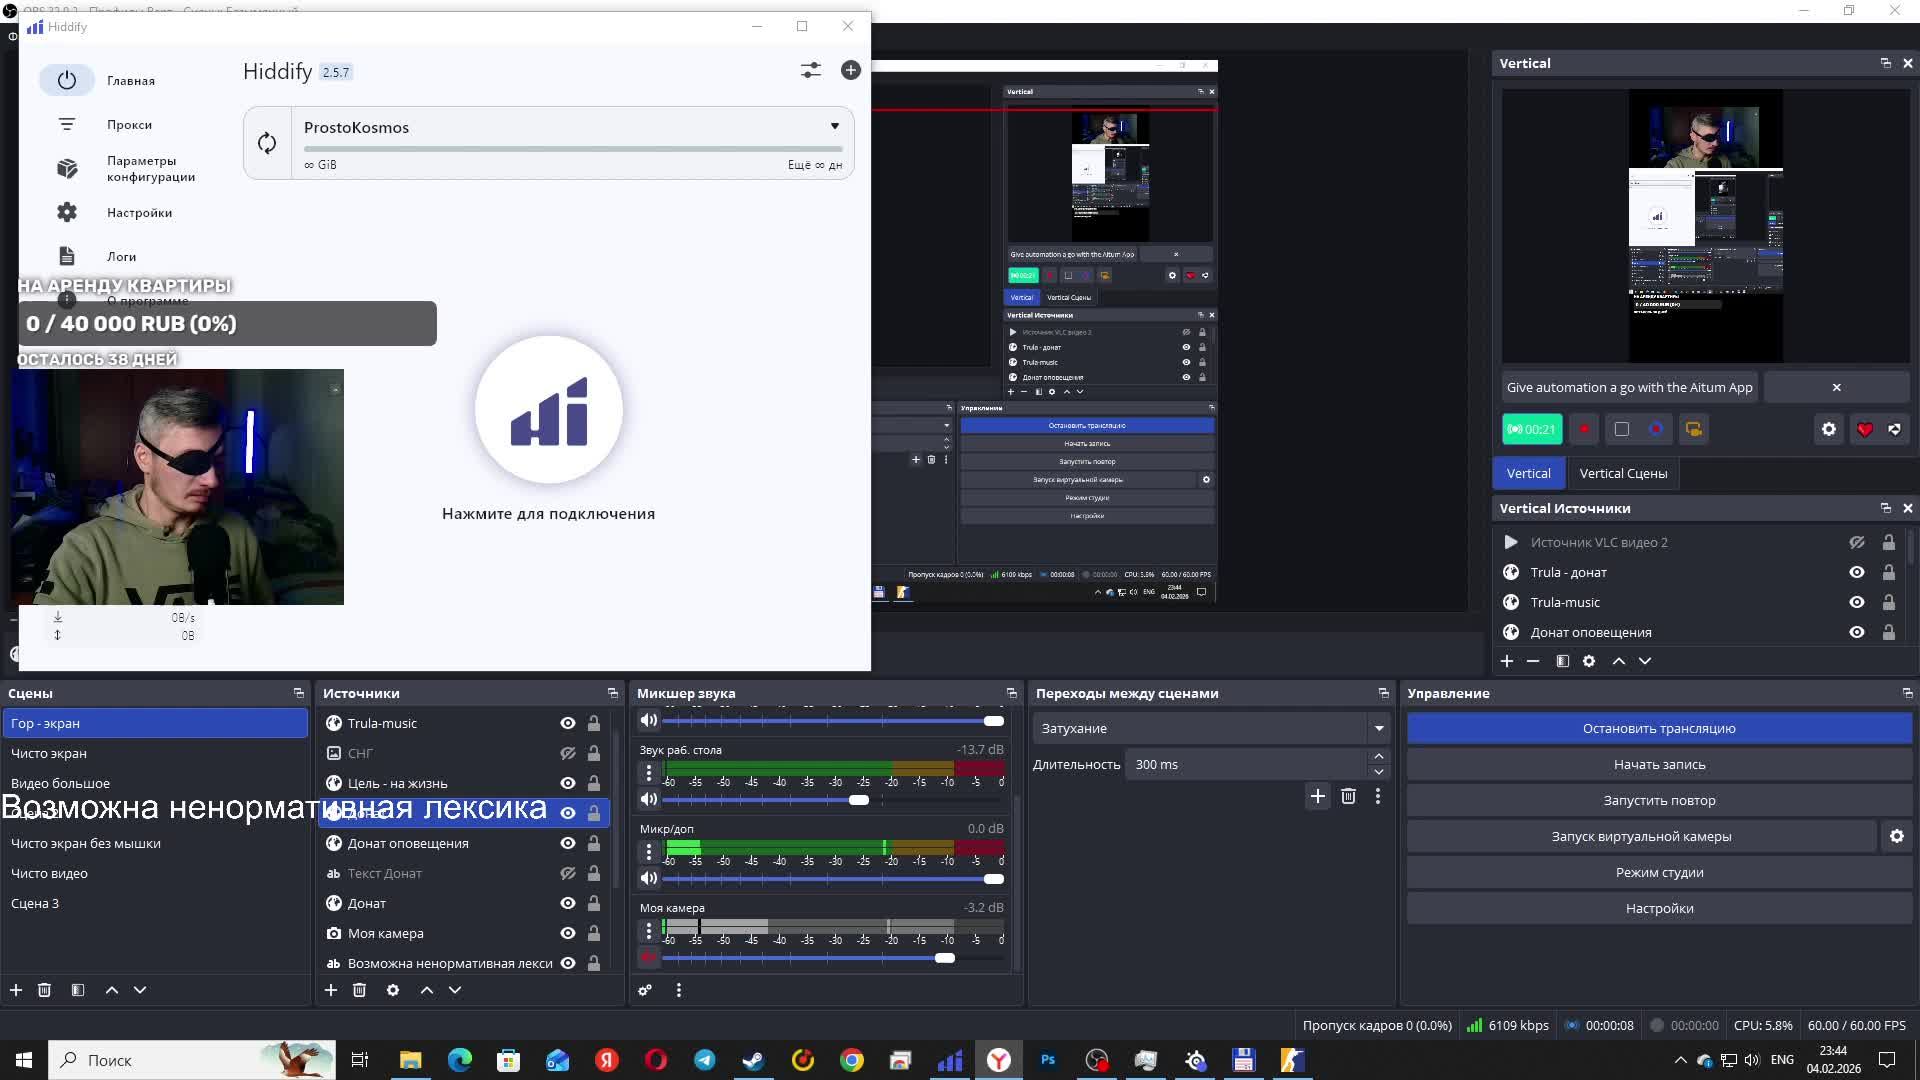This screenshot has width=1920, height=1080.
Task: Open virtual camera settings gear
Action: [x=1896, y=836]
